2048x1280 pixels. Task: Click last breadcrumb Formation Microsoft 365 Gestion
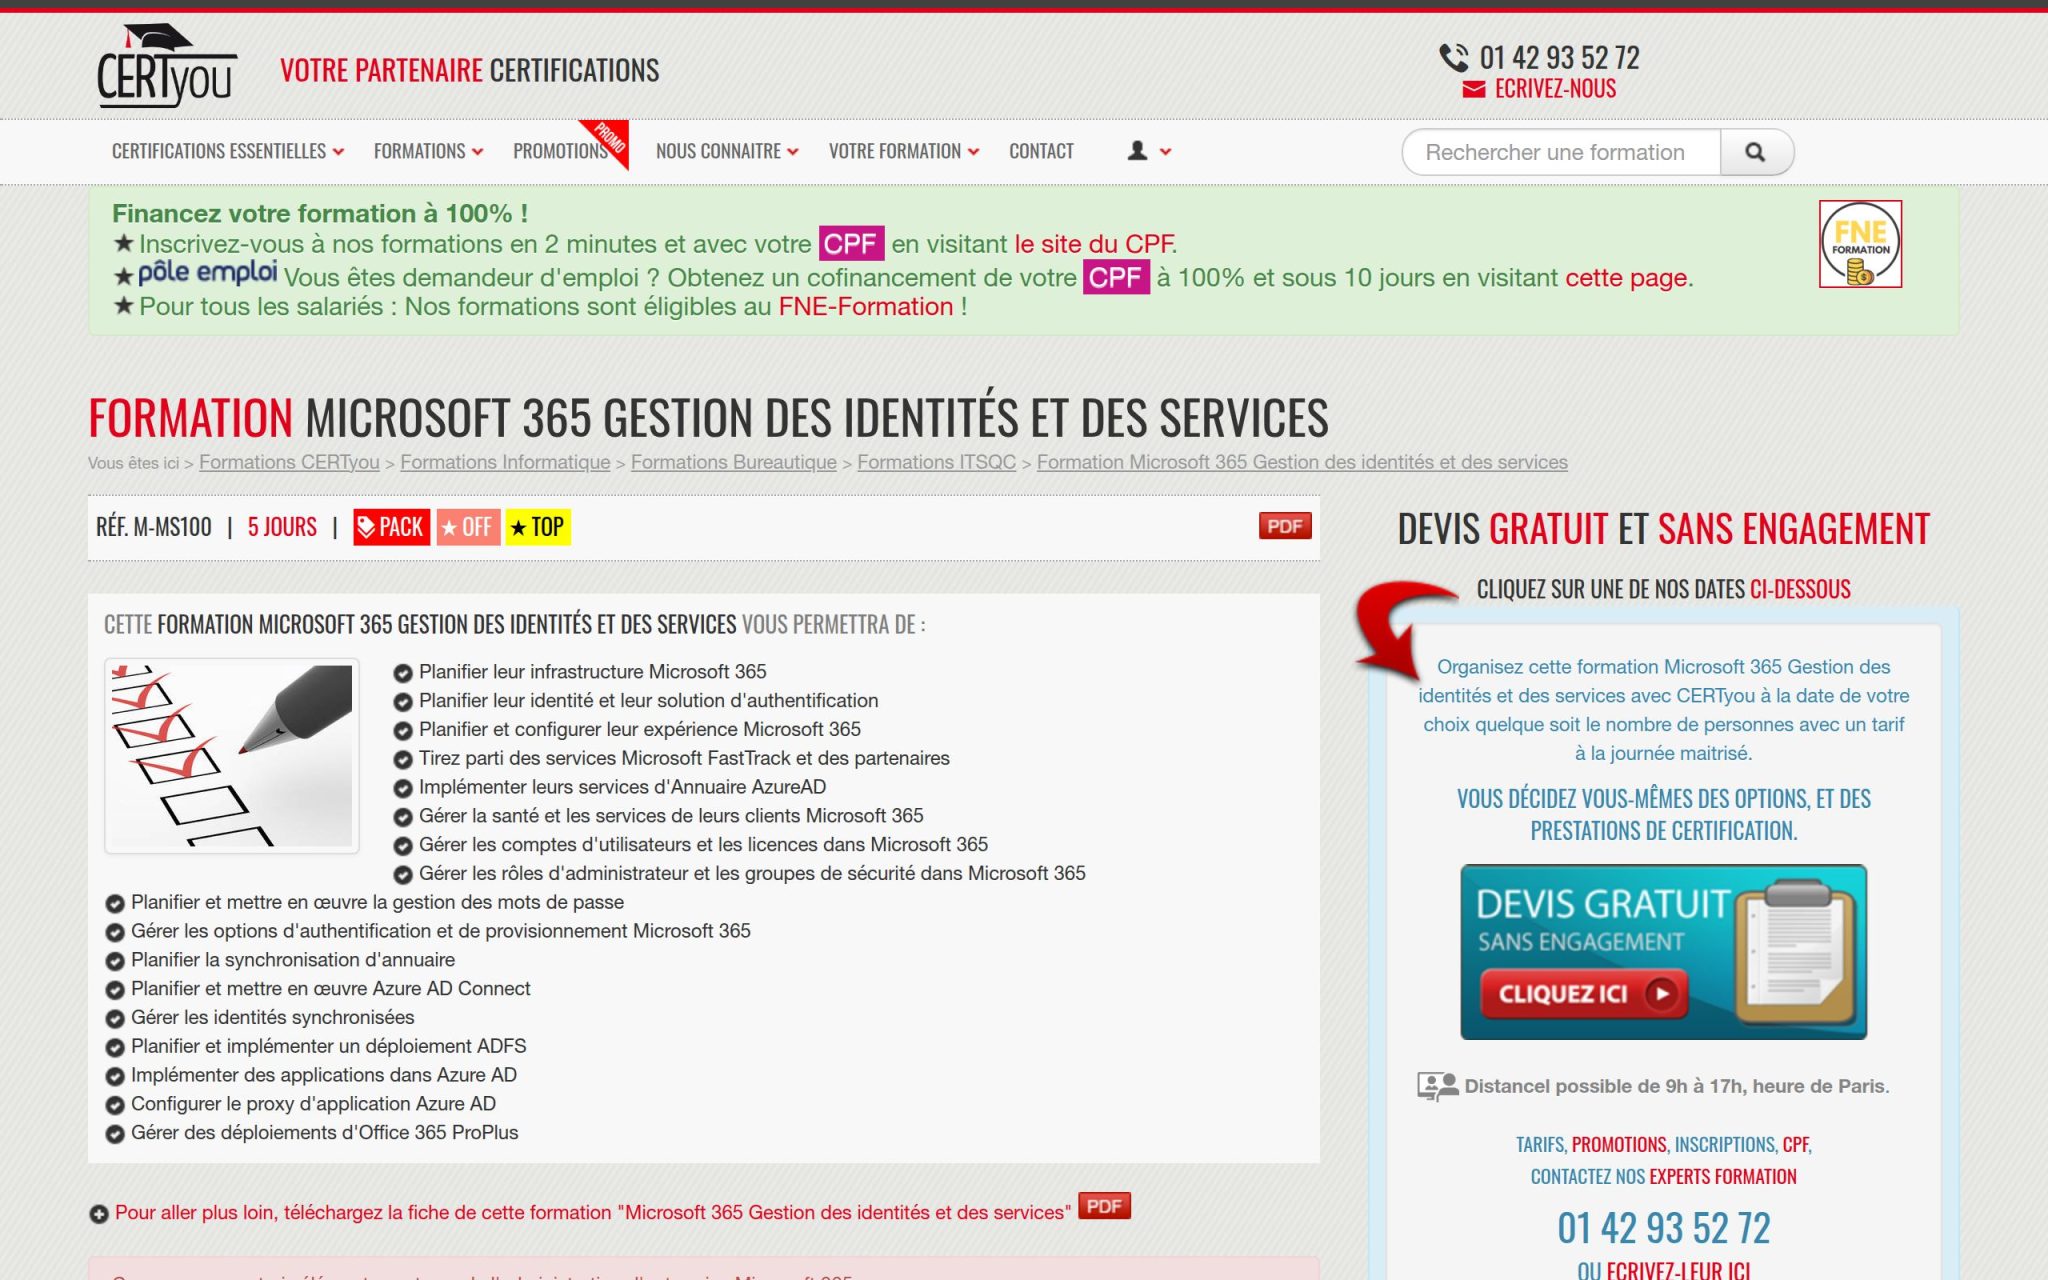[1302, 462]
